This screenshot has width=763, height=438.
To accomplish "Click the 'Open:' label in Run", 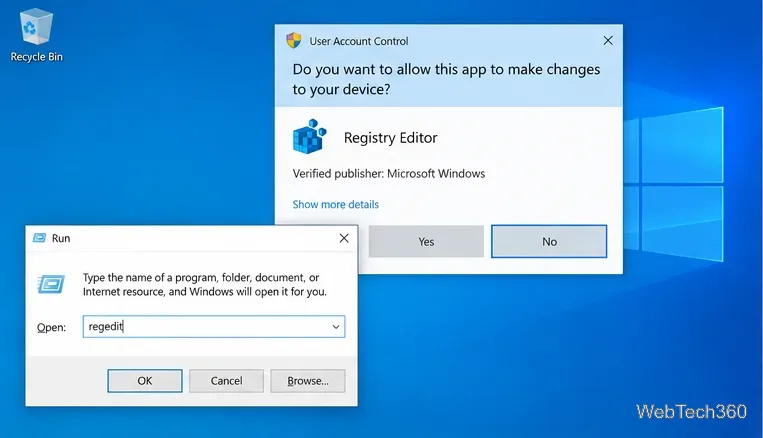I will click(52, 328).
